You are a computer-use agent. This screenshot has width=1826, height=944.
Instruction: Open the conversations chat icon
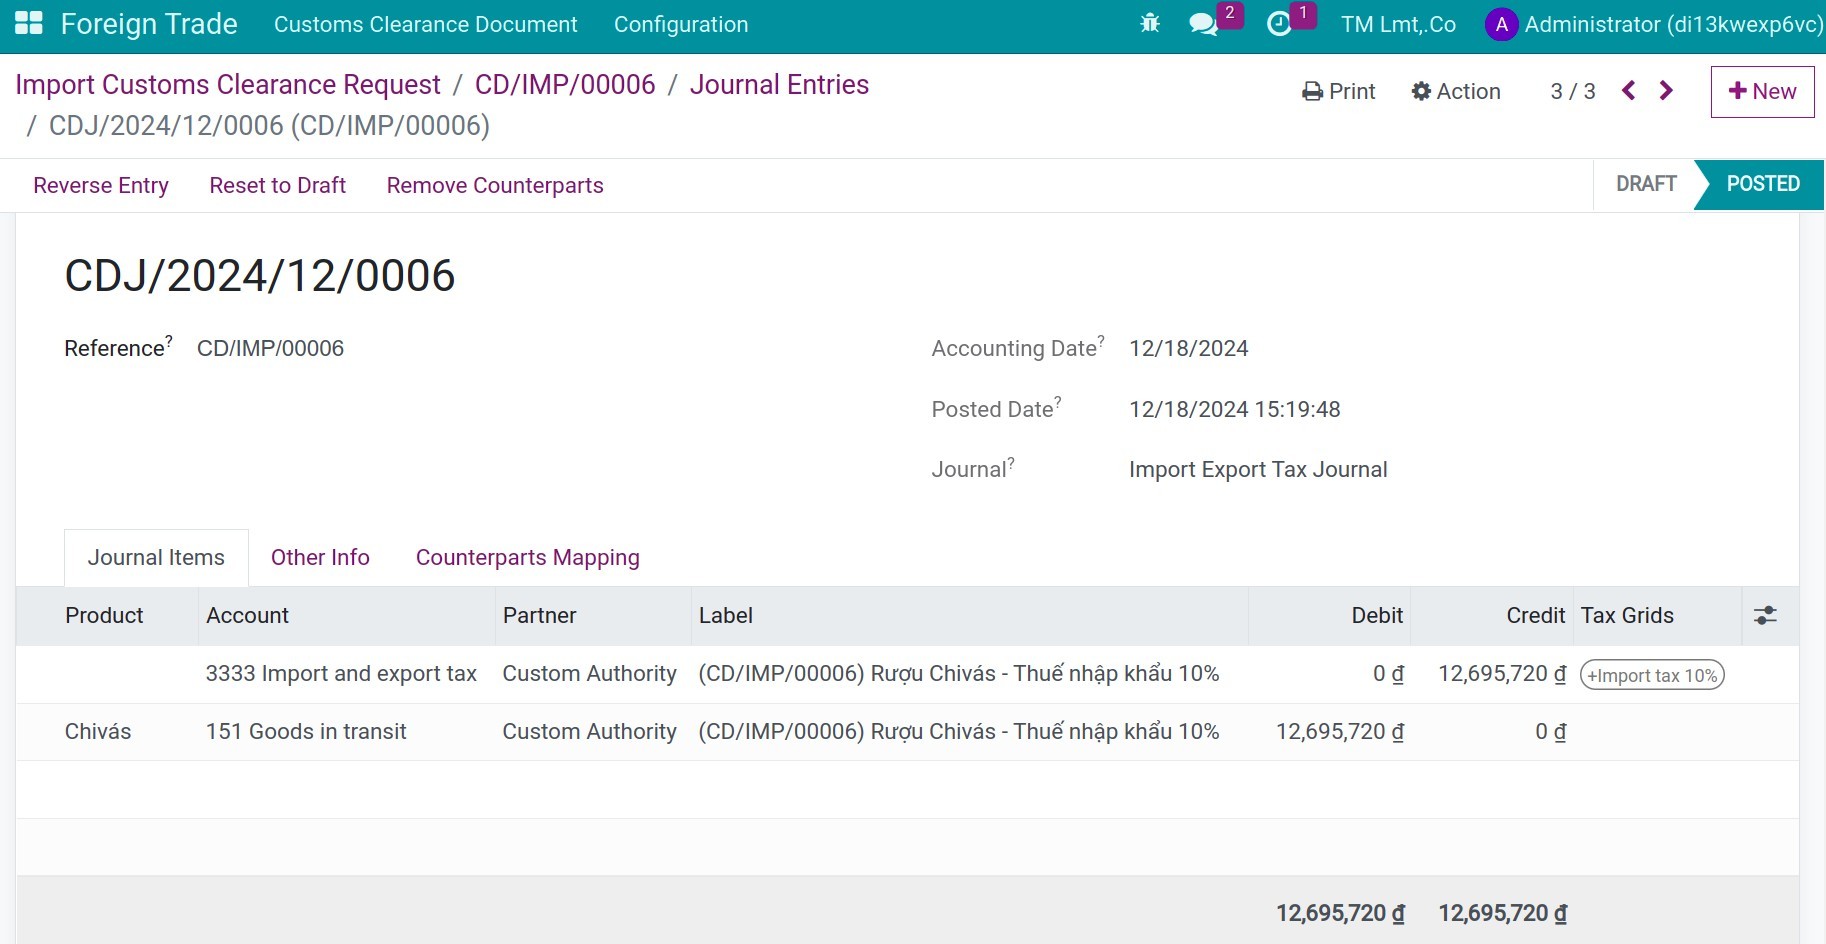pyautogui.click(x=1204, y=24)
